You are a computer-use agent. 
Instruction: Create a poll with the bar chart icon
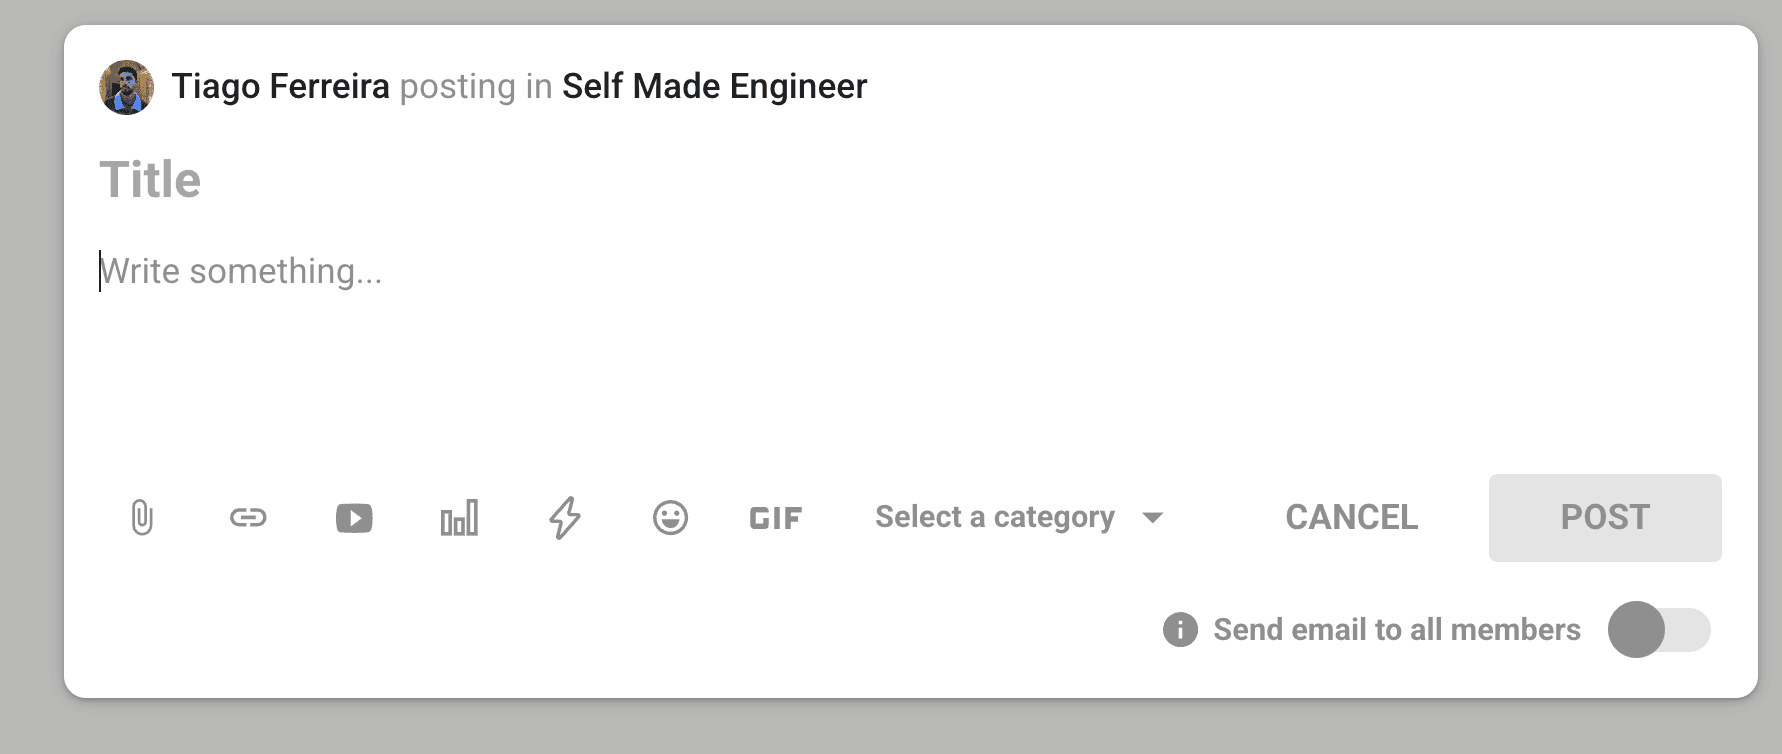(x=460, y=518)
